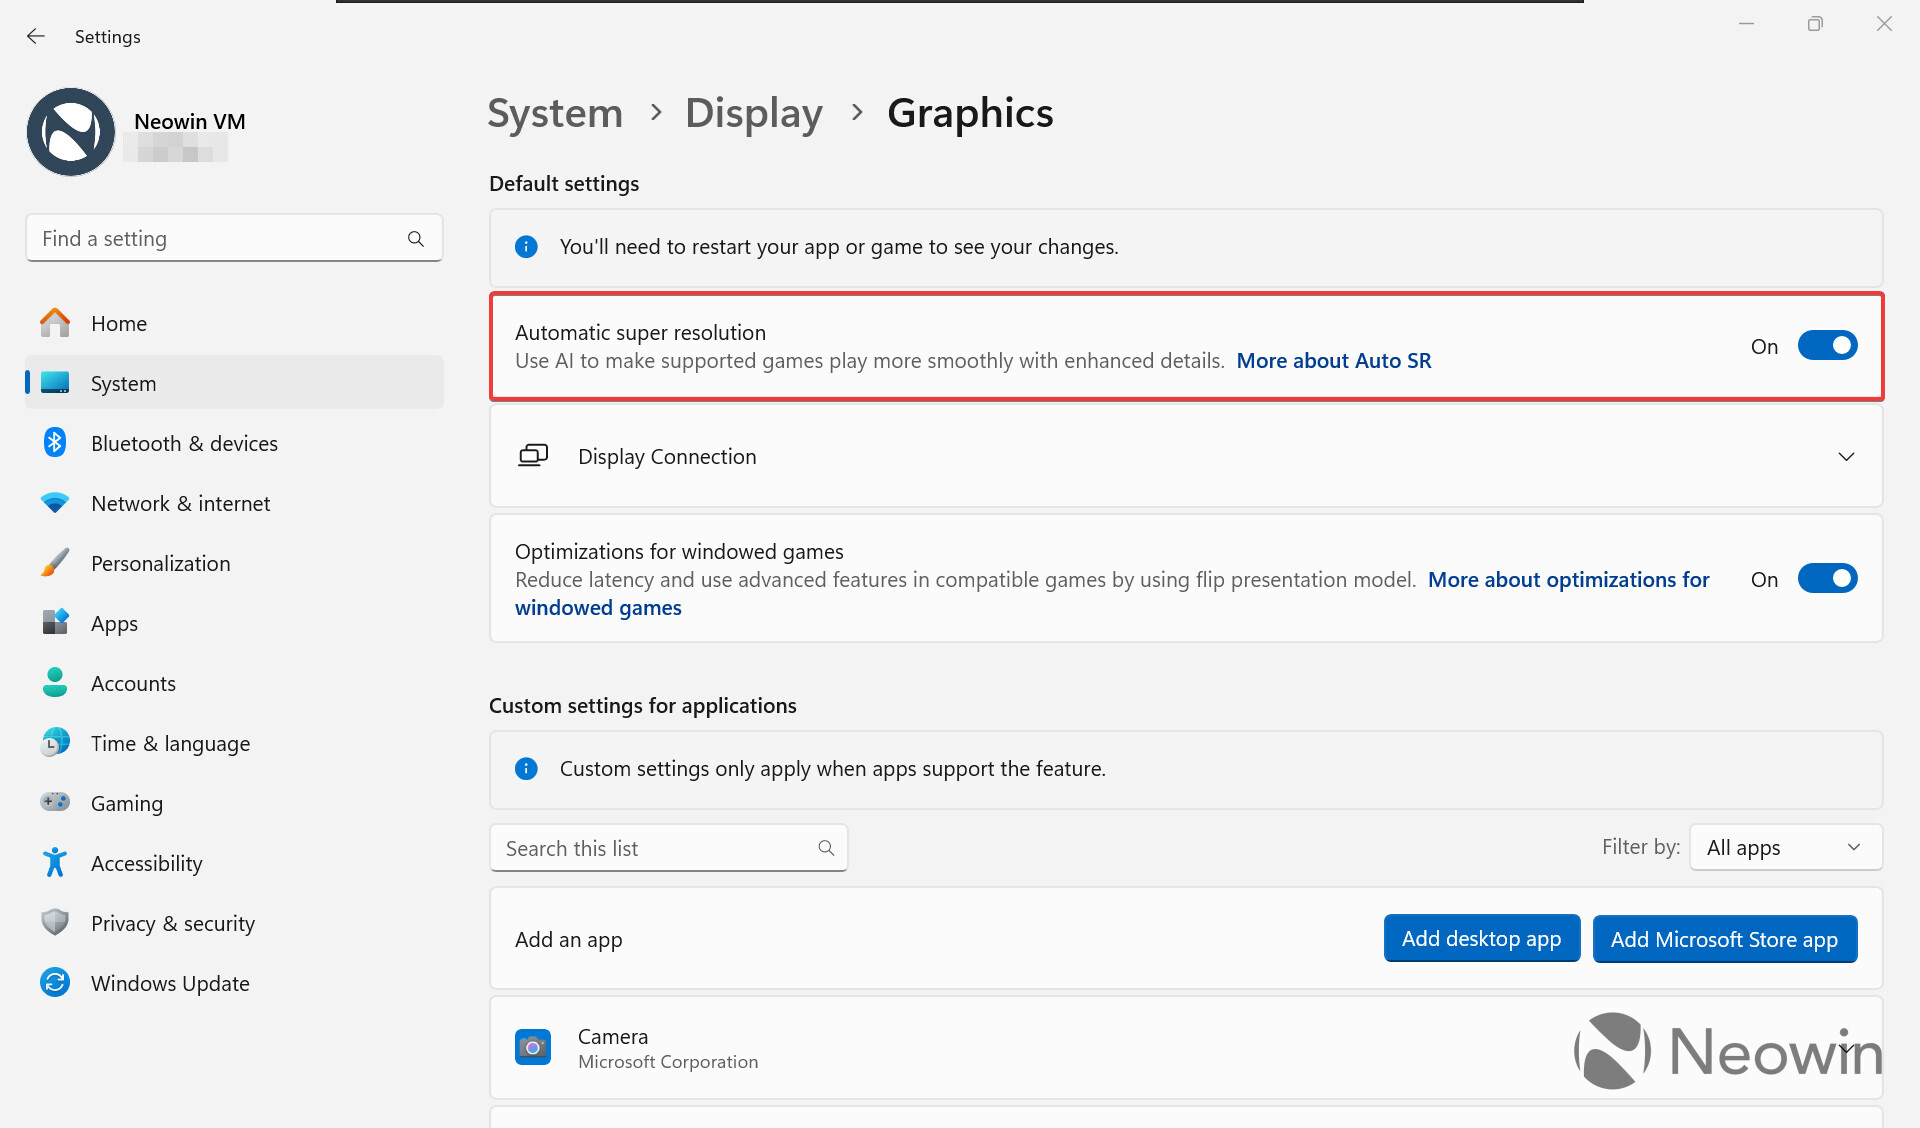The height and width of the screenshot is (1128, 1920).
Task: Click the Add desktop app button
Action: click(1481, 938)
